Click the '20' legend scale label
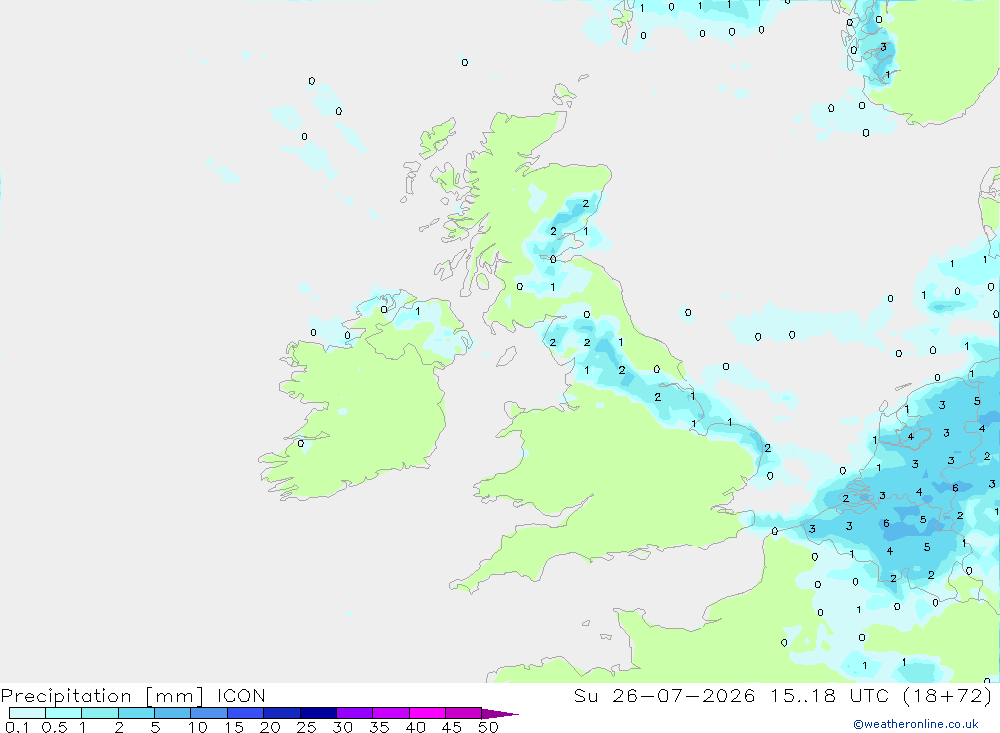Image resolution: width=1000 pixels, height=733 pixels. pos(270,727)
